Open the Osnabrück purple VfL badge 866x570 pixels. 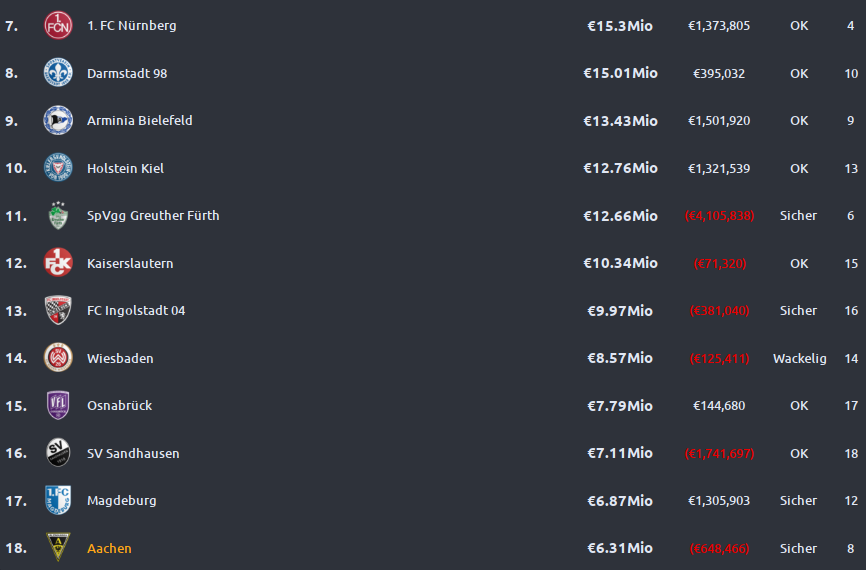point(58,405)
